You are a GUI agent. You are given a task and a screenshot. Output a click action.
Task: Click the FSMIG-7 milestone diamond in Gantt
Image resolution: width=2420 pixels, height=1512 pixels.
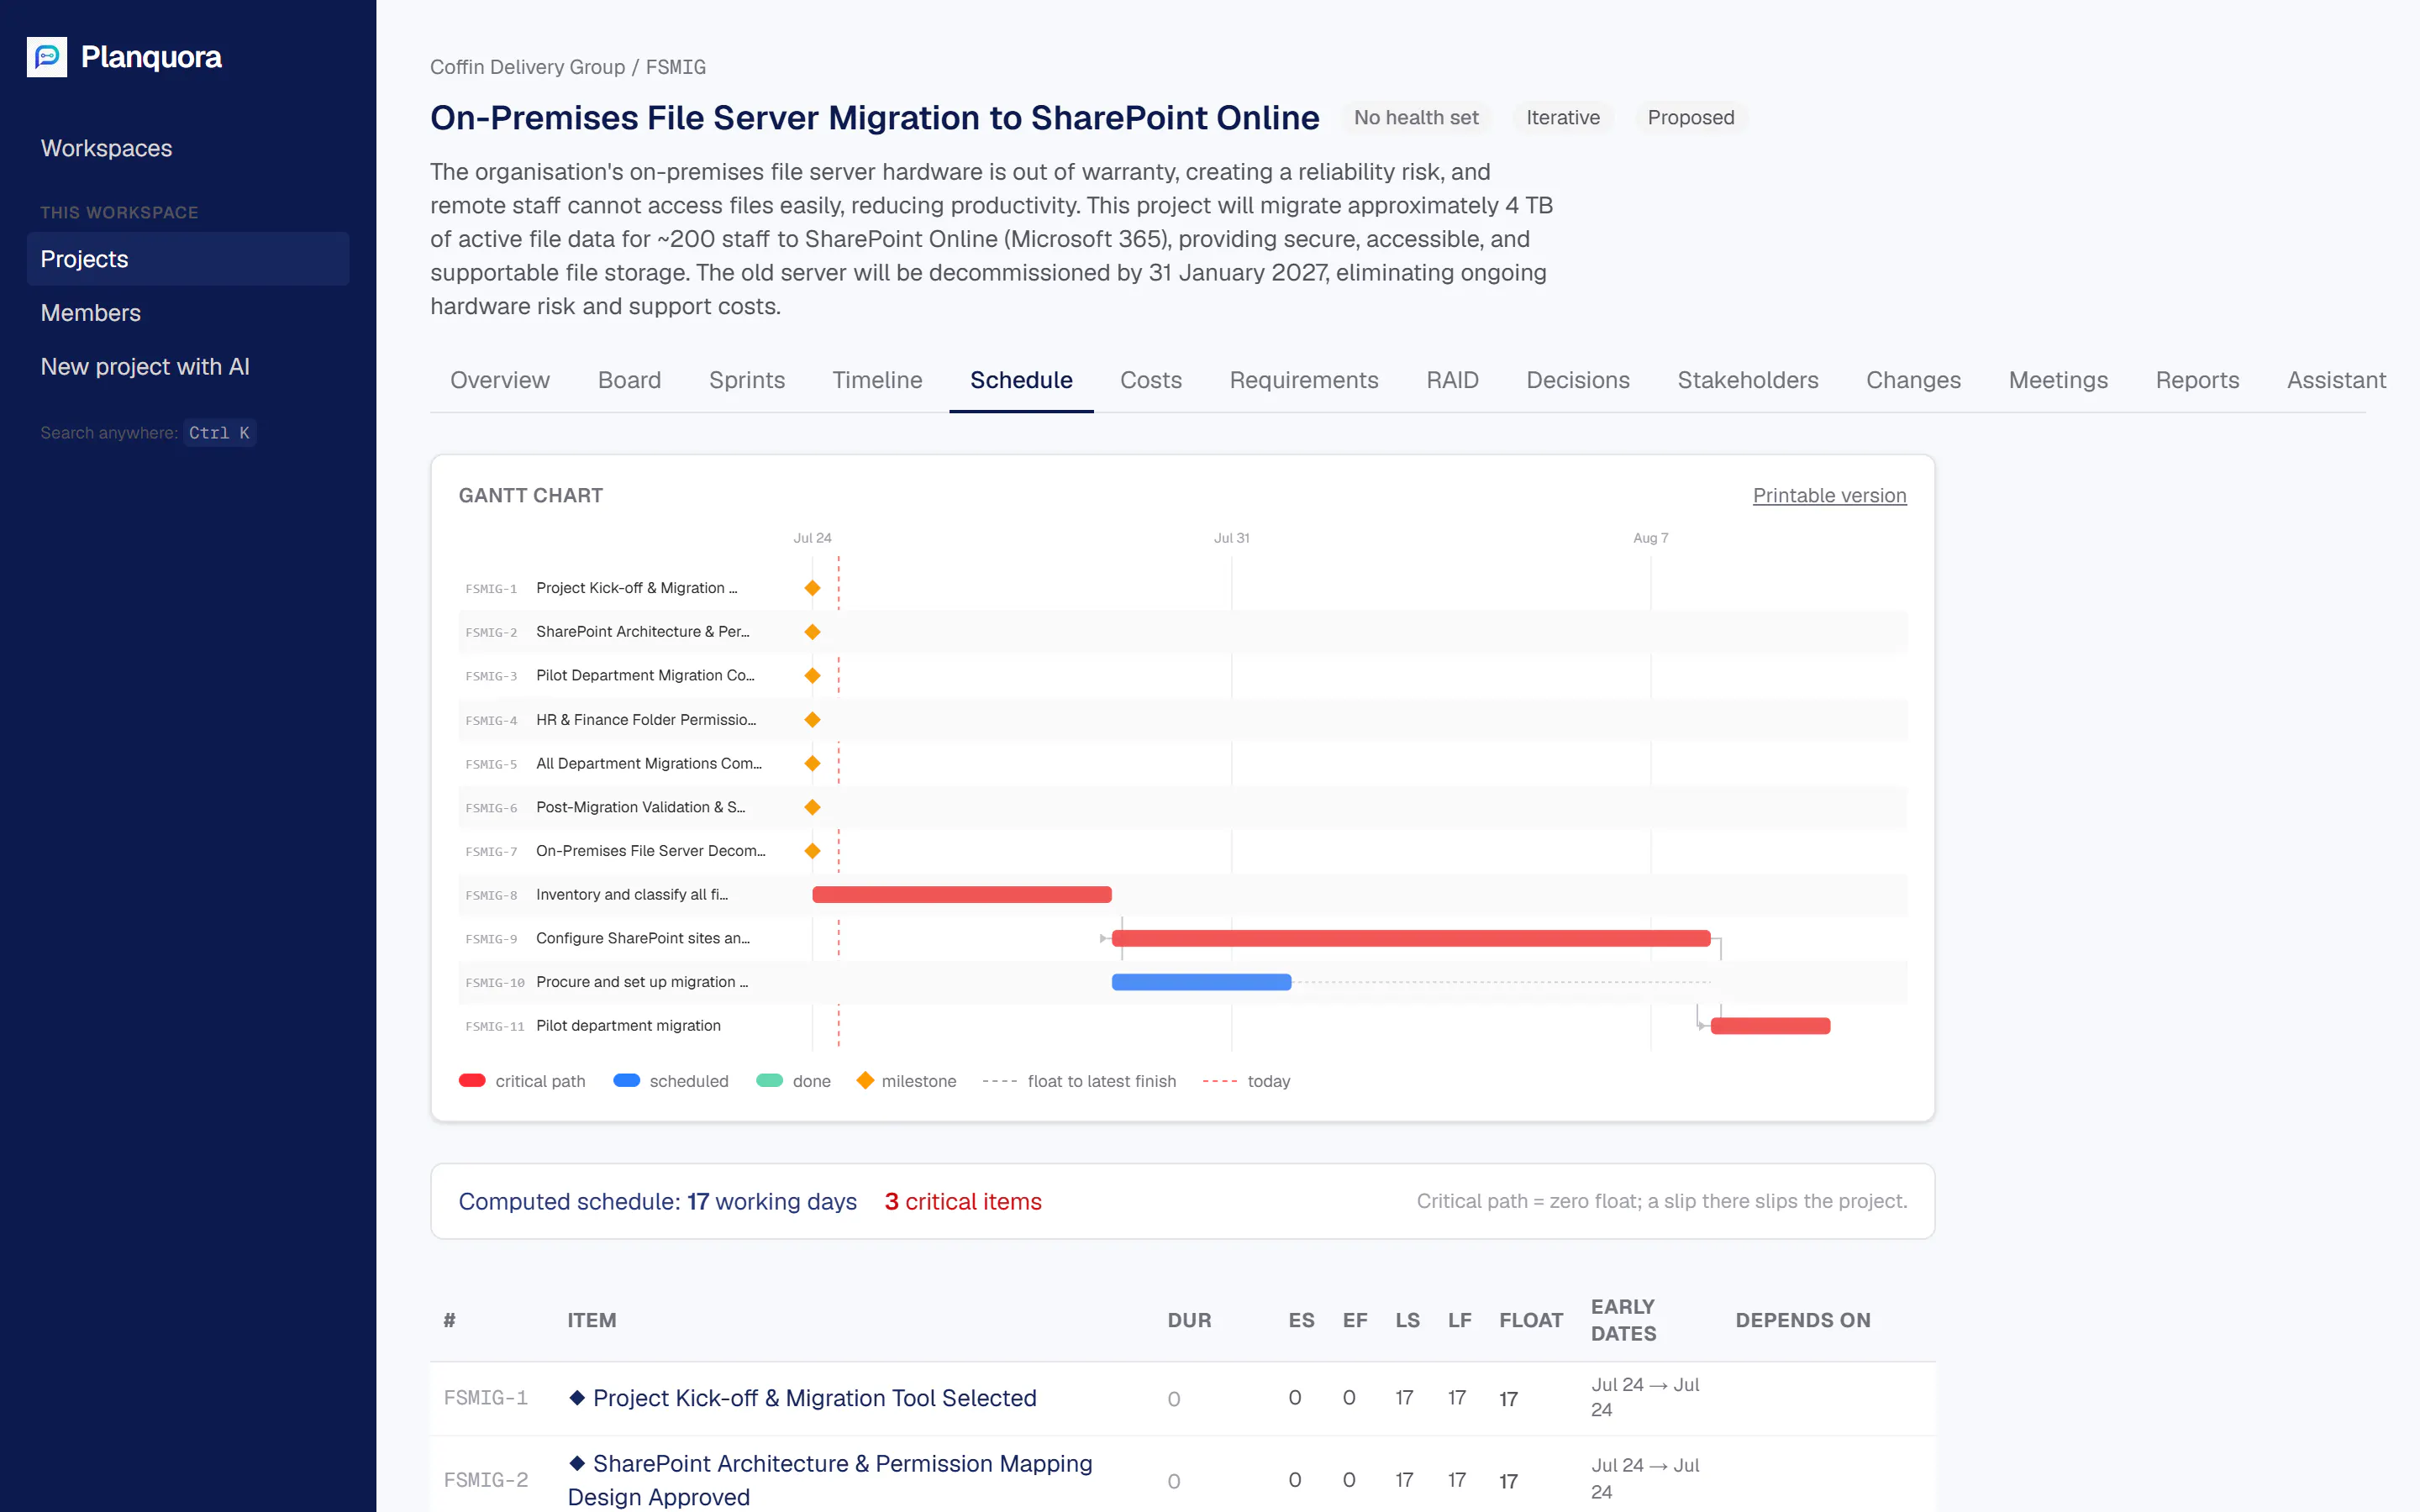[x=812, y=851]
